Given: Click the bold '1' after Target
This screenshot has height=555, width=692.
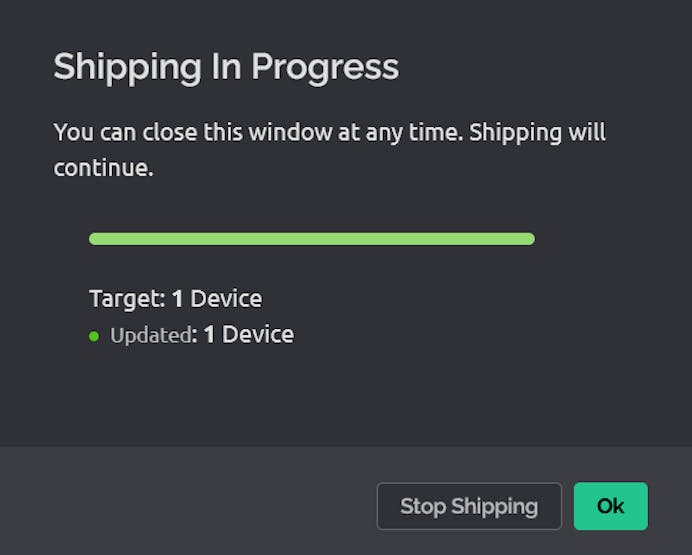Looking at the screenshot, I should (177, 298).
